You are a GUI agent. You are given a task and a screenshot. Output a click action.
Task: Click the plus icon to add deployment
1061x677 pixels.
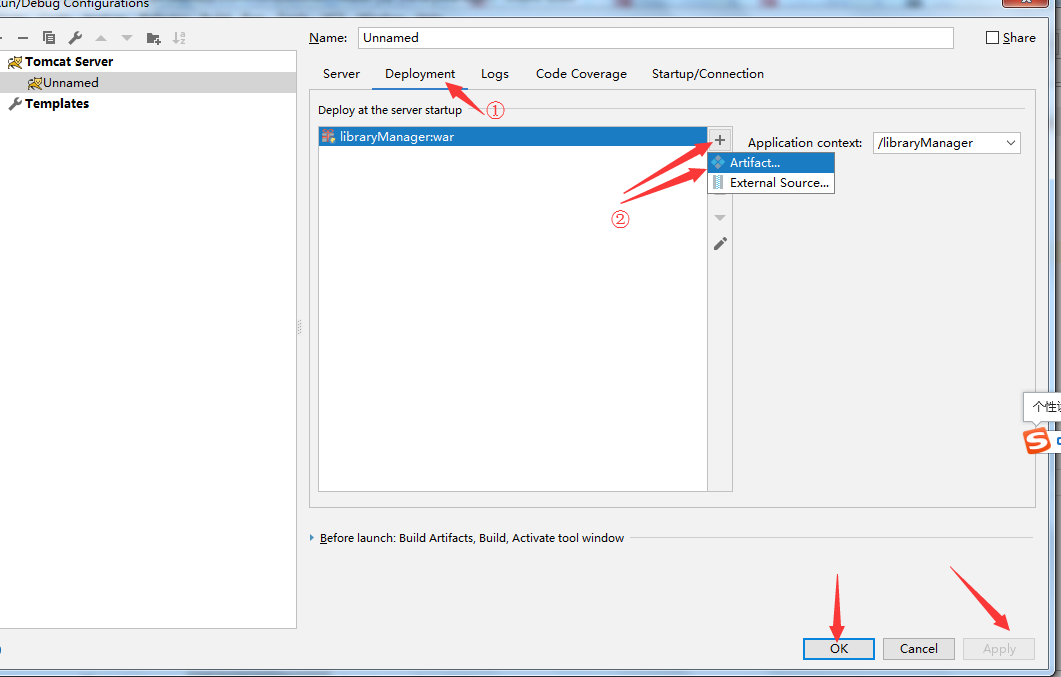click(720, 140)
